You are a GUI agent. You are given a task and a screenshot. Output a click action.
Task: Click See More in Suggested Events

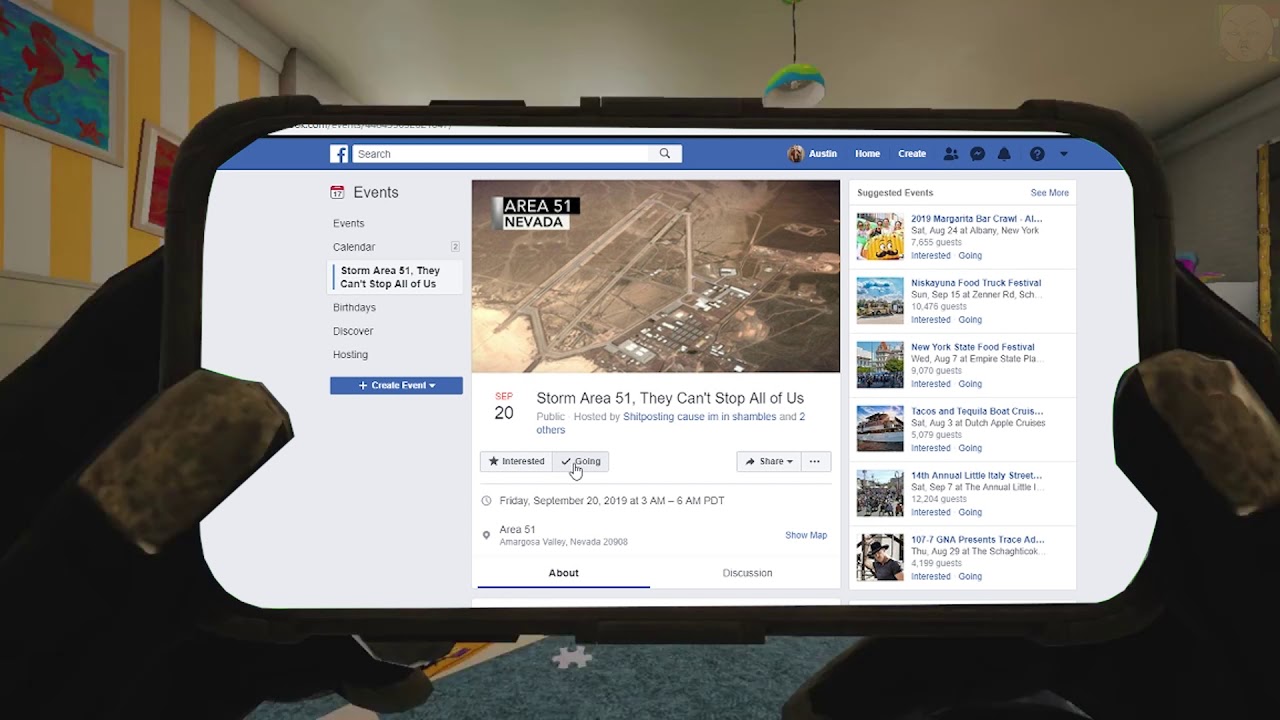[1050, 193]
